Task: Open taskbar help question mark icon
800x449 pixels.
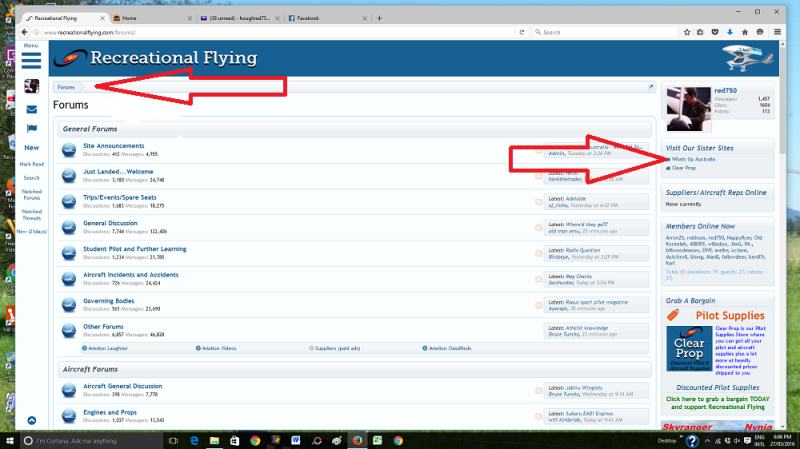Action: [692, 441]
